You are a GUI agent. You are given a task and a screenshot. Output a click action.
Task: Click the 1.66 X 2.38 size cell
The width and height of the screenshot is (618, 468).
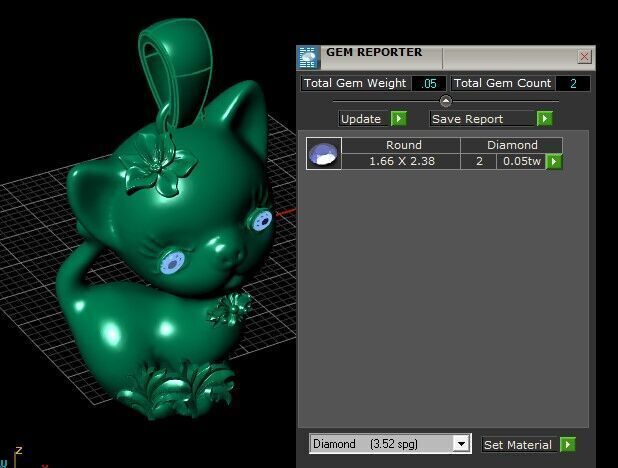tap(401, 161)
